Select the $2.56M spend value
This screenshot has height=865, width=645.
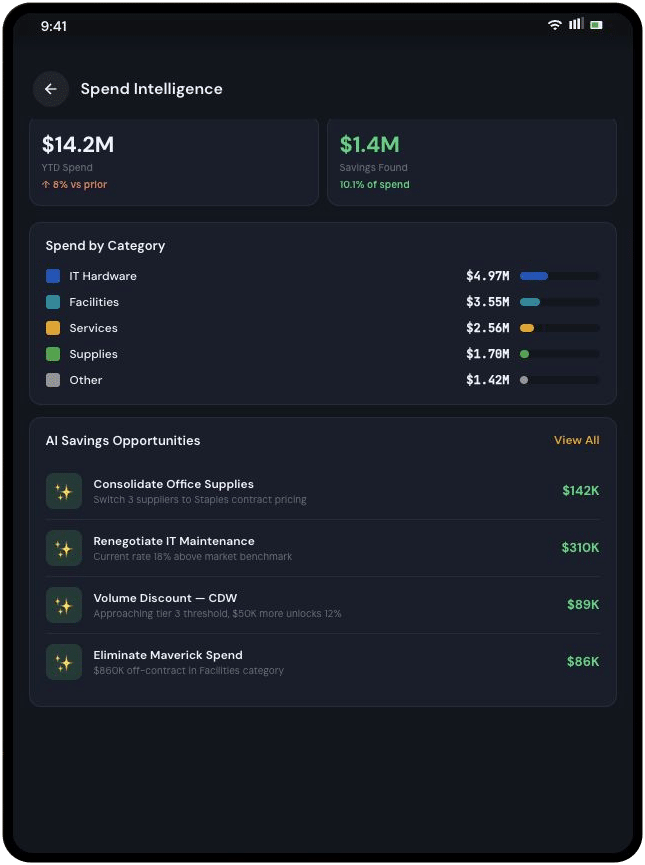pos(488,328)
